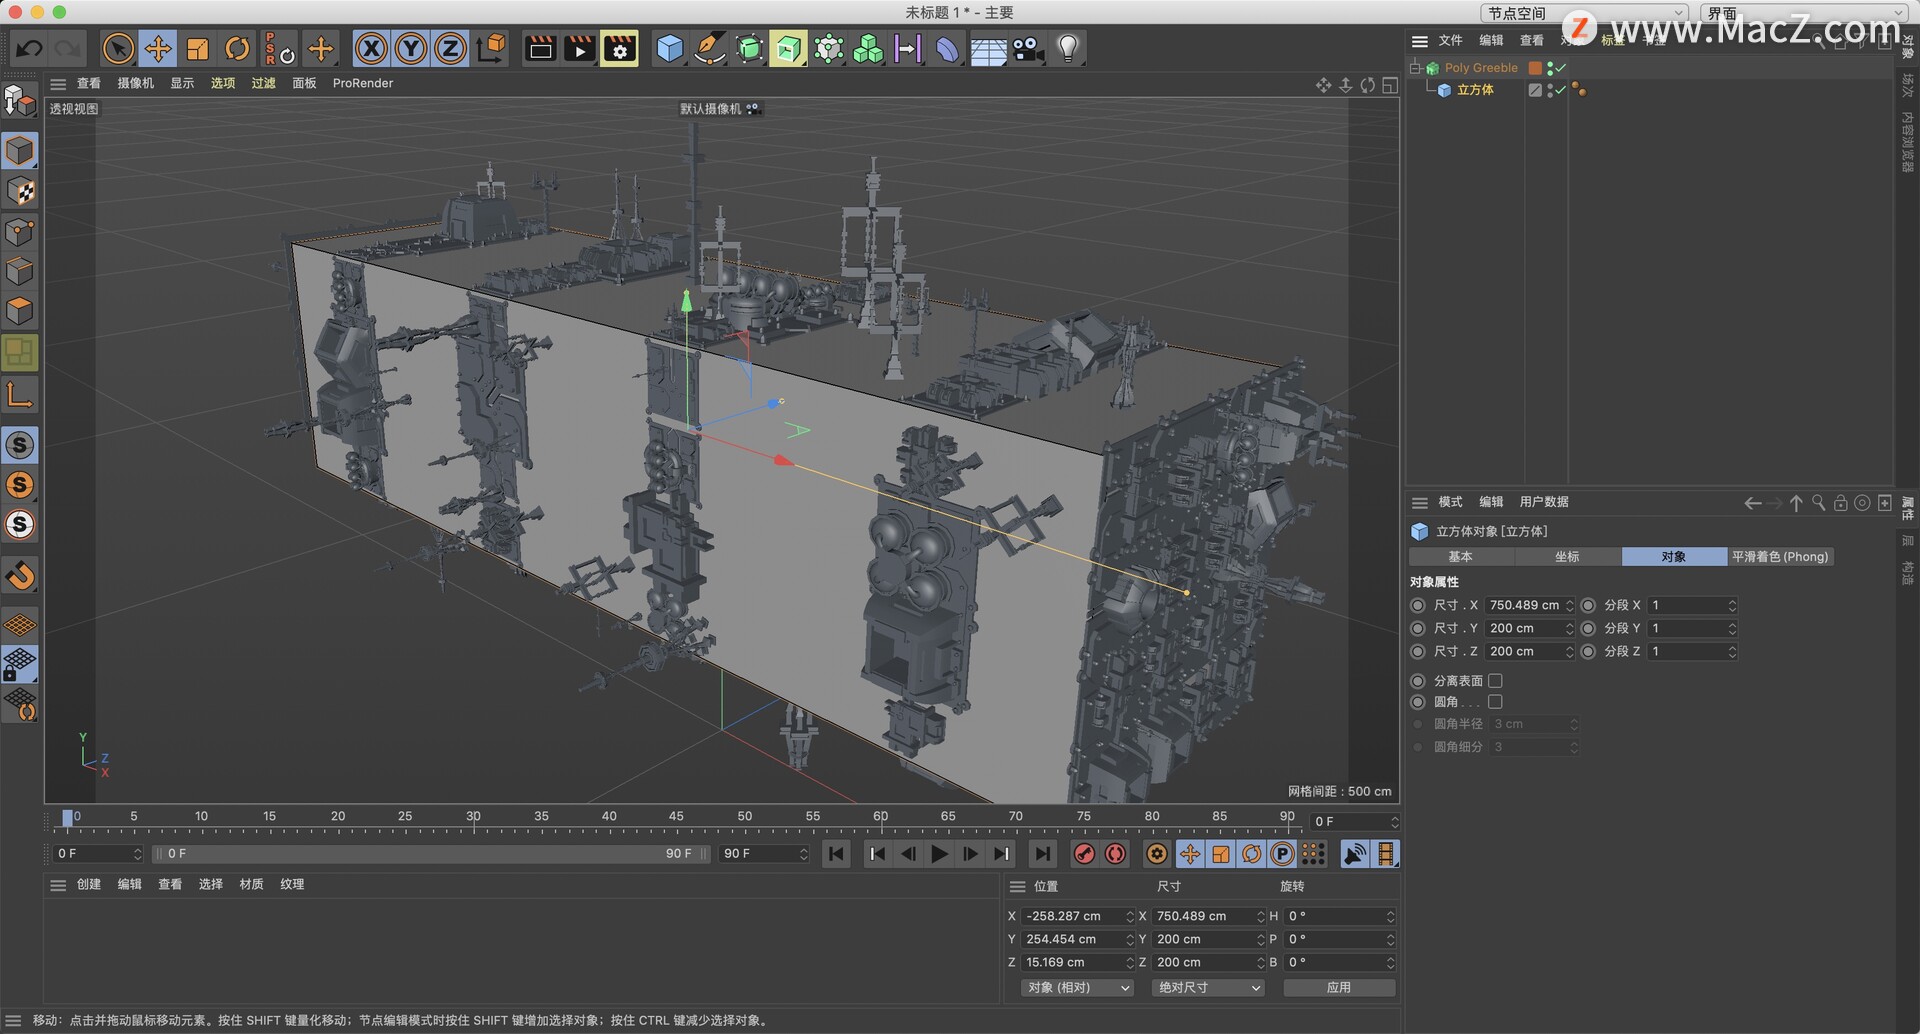The width and height of the screenshot is (1920, 1034).
Task: Click the Render Settings gear icon
Action: 619,48
